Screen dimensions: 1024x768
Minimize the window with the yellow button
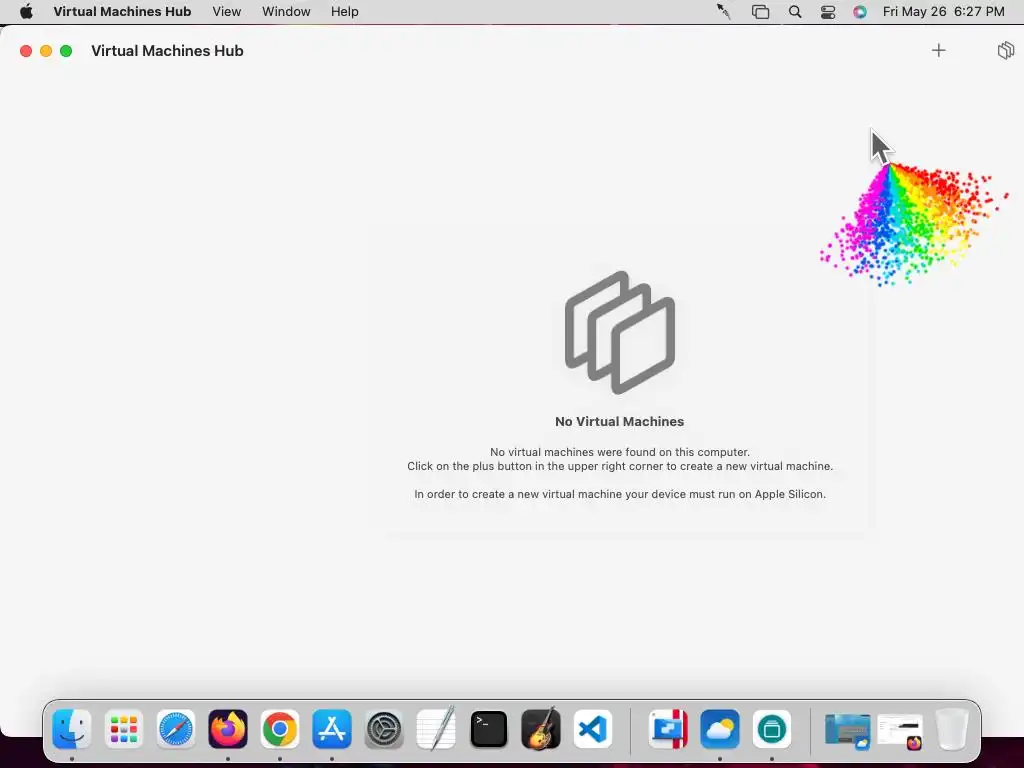(x=46, y=51)
